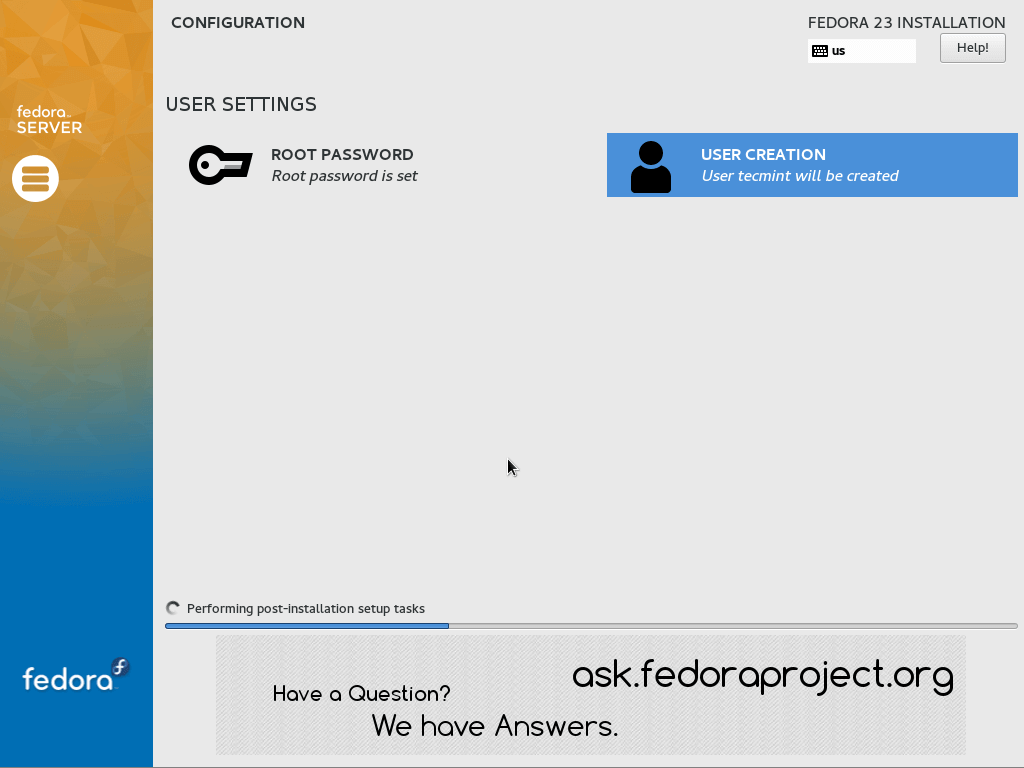Click 'Performing post-installation setup tasks' text
This screenshot has height=768, width=1024.
(x=306, y=609)
